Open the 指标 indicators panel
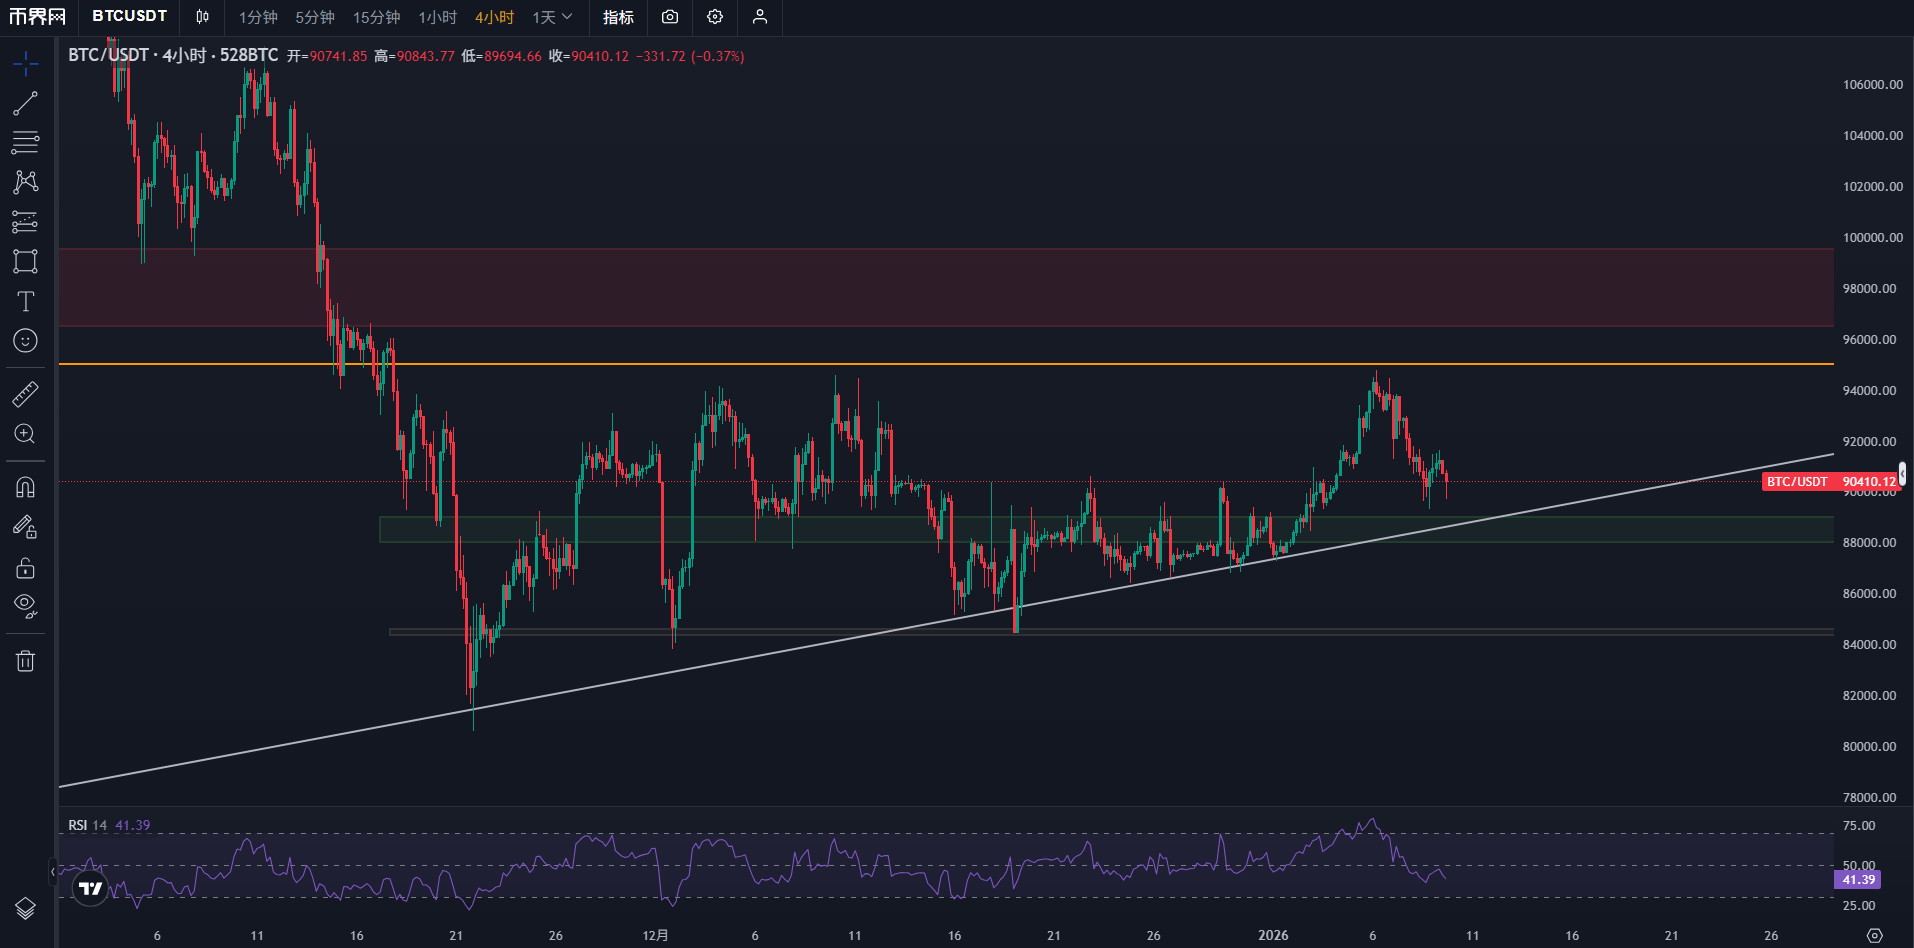This screenshot has height=948, width=1914. 618,17
